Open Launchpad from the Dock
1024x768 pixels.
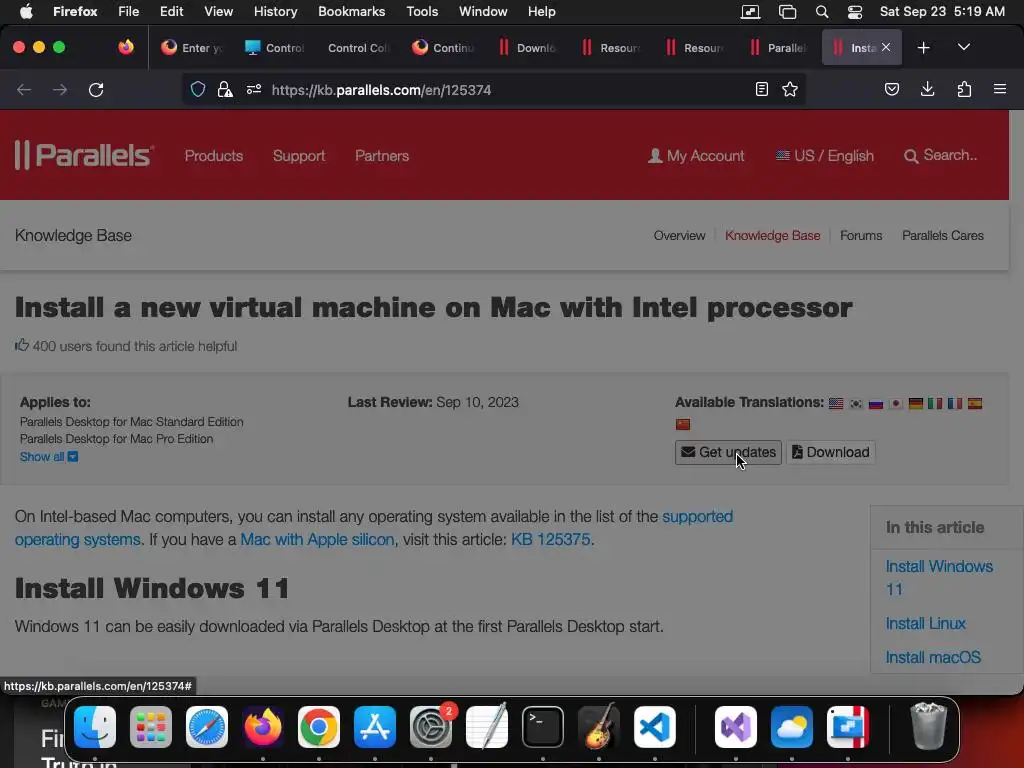point(151,726)
